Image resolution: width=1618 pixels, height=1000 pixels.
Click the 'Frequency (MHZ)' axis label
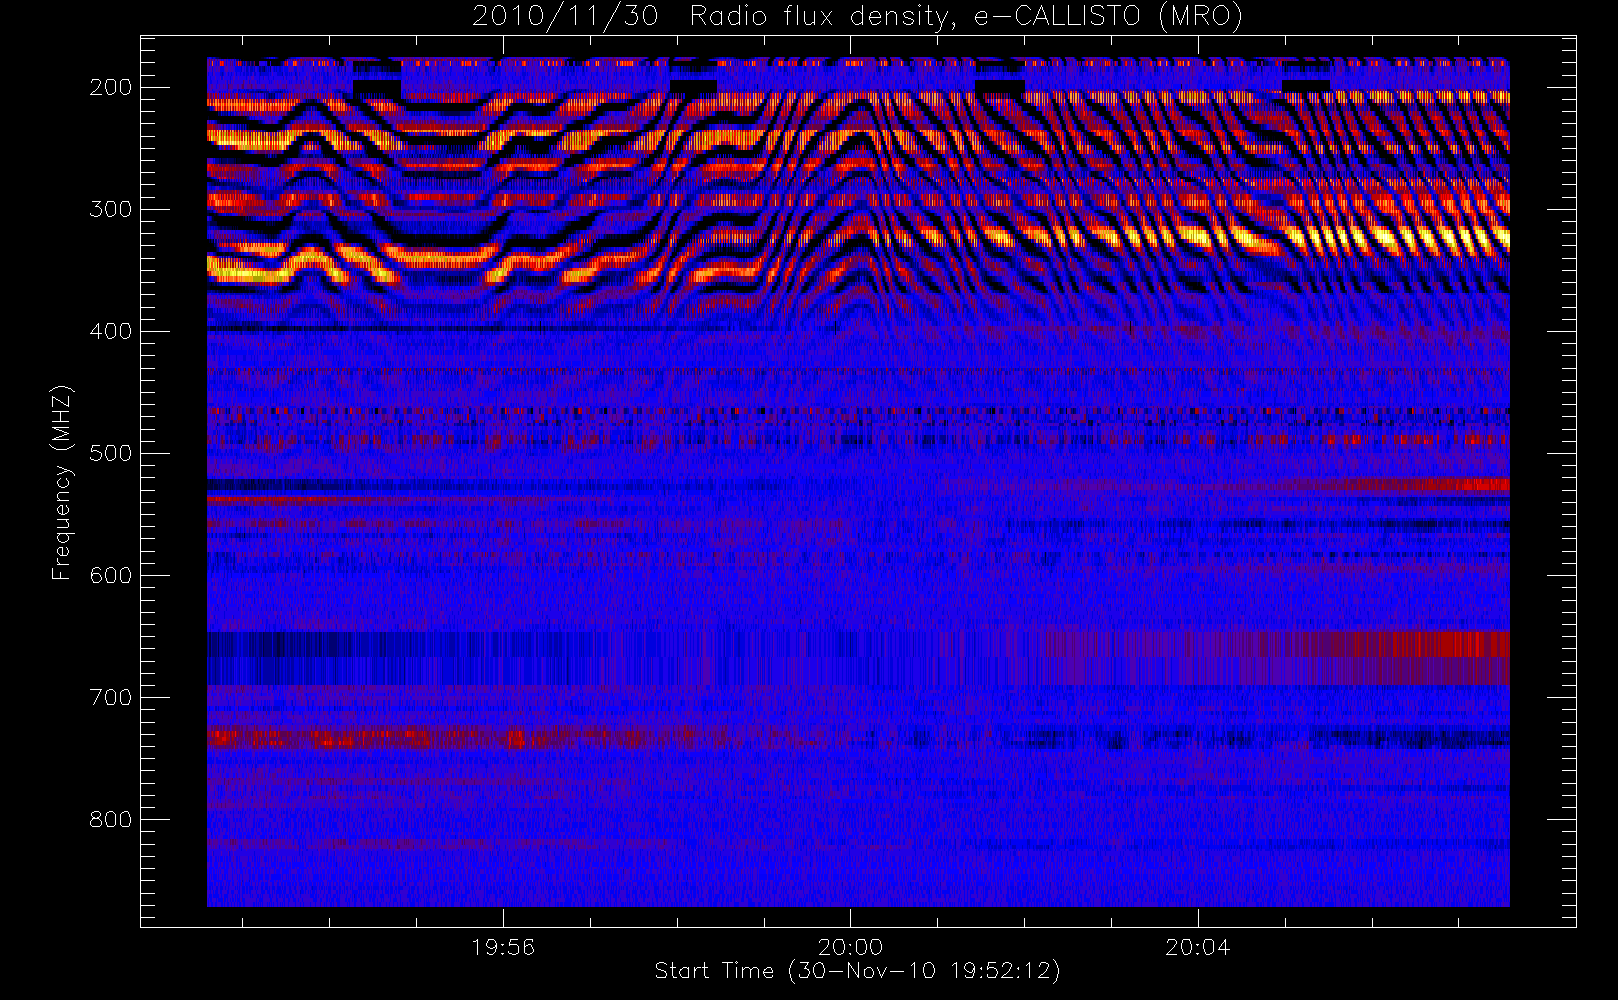(x=62, y=482)
